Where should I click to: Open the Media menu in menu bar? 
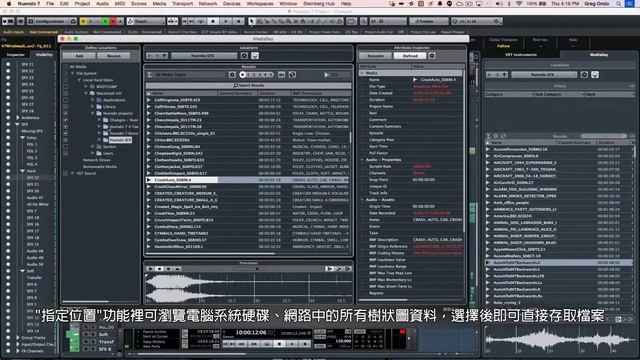[159, 4]
